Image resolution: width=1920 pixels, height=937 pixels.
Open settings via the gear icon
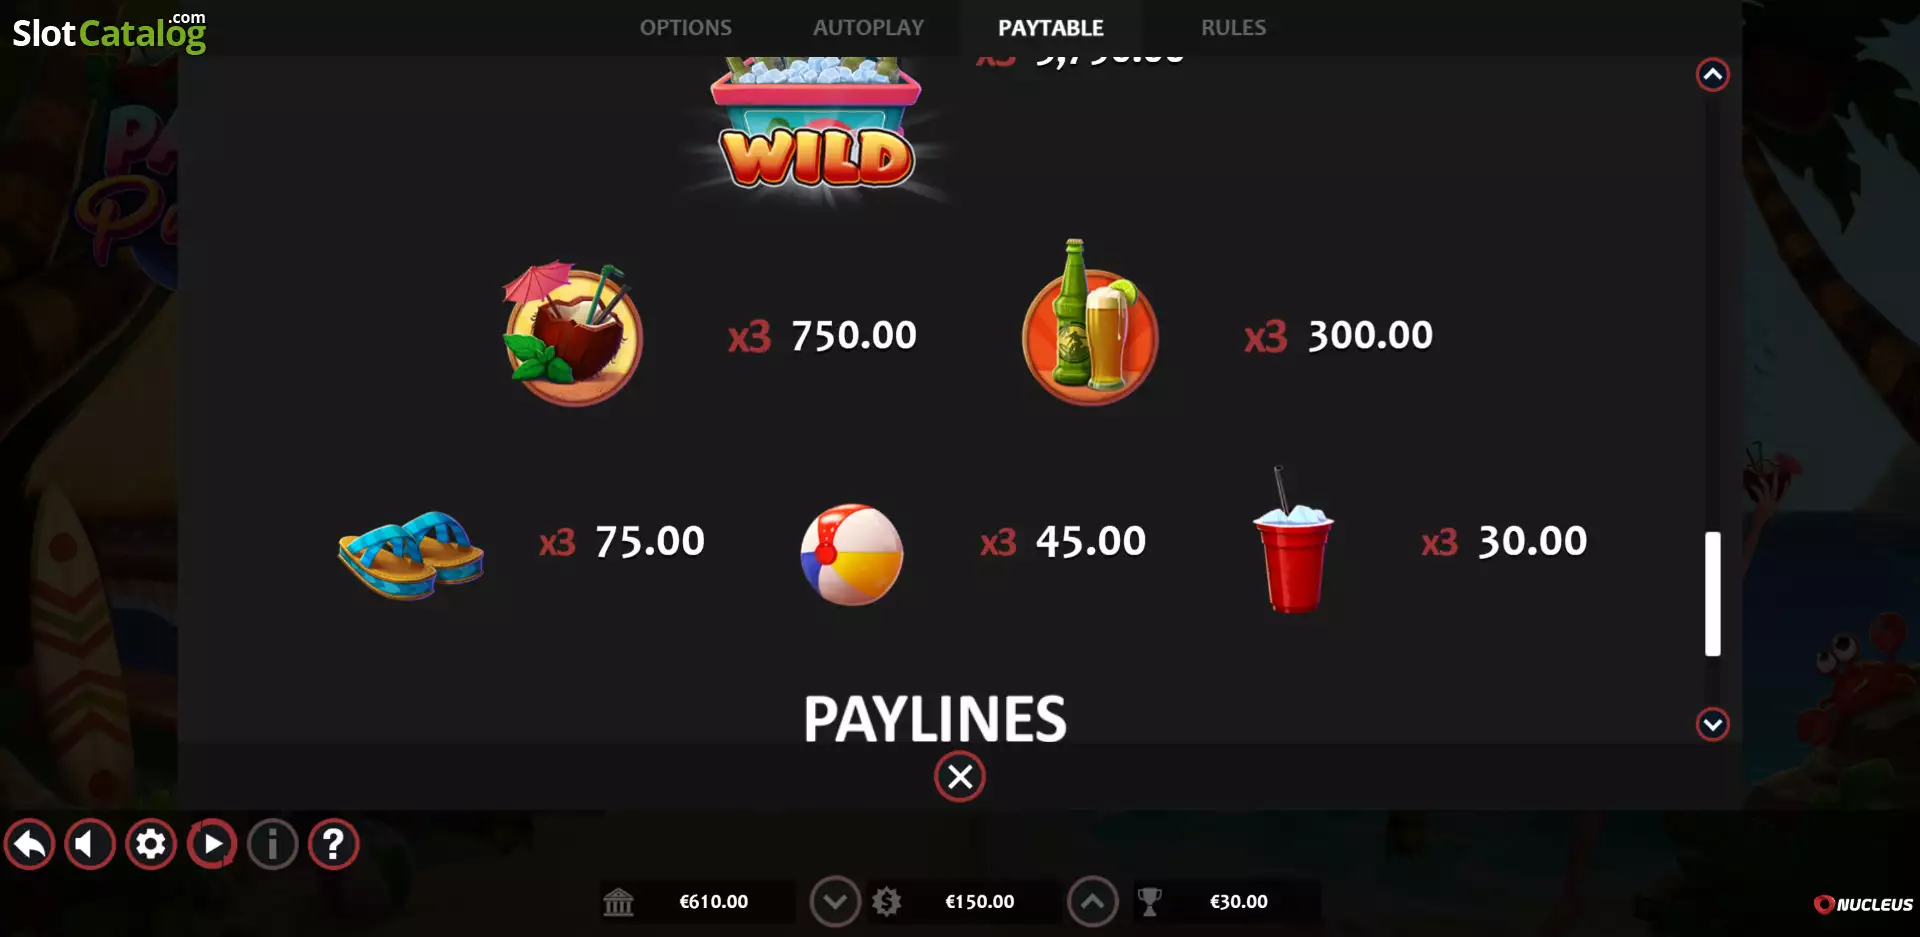click(151, 845)
